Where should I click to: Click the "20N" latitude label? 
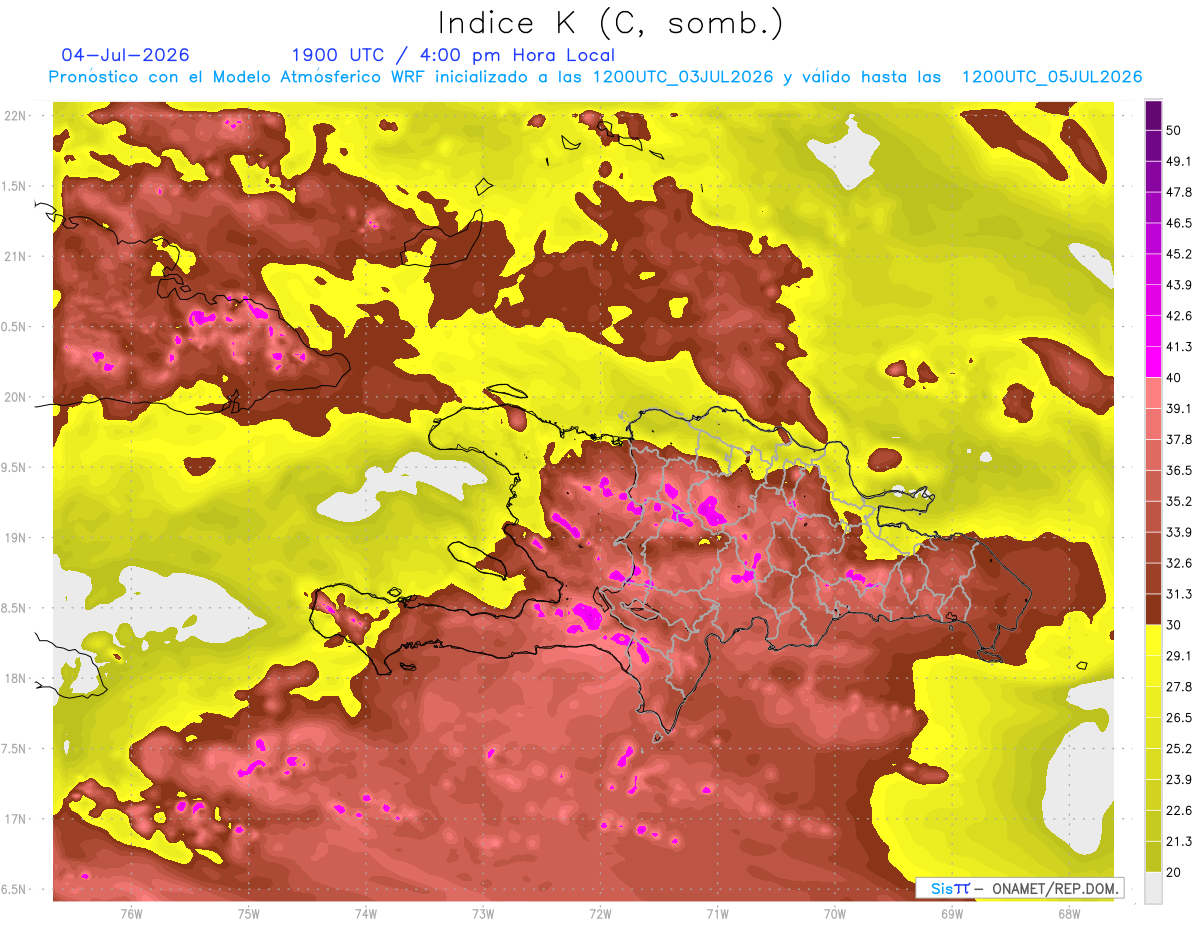tap(16, 397)
